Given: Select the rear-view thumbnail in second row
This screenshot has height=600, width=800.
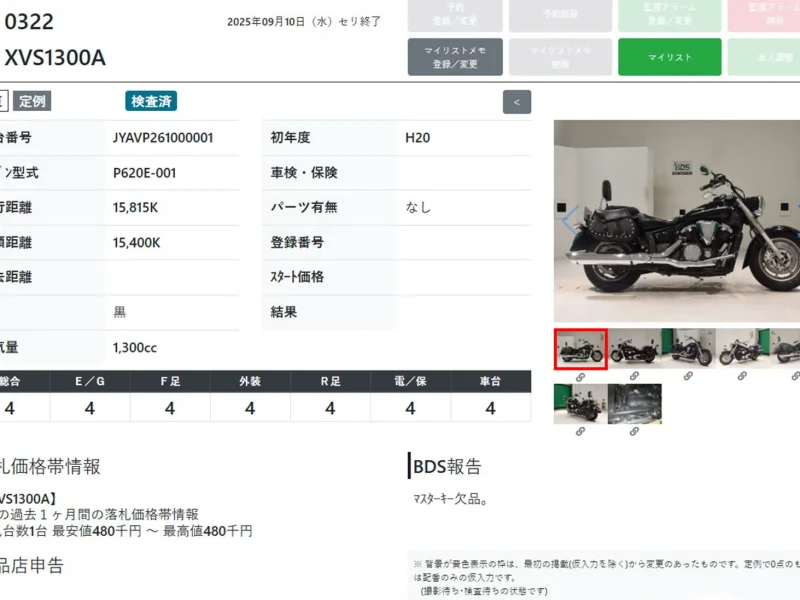Looking at the screenshot, I should pyautogui.click(x=581, y=404).
